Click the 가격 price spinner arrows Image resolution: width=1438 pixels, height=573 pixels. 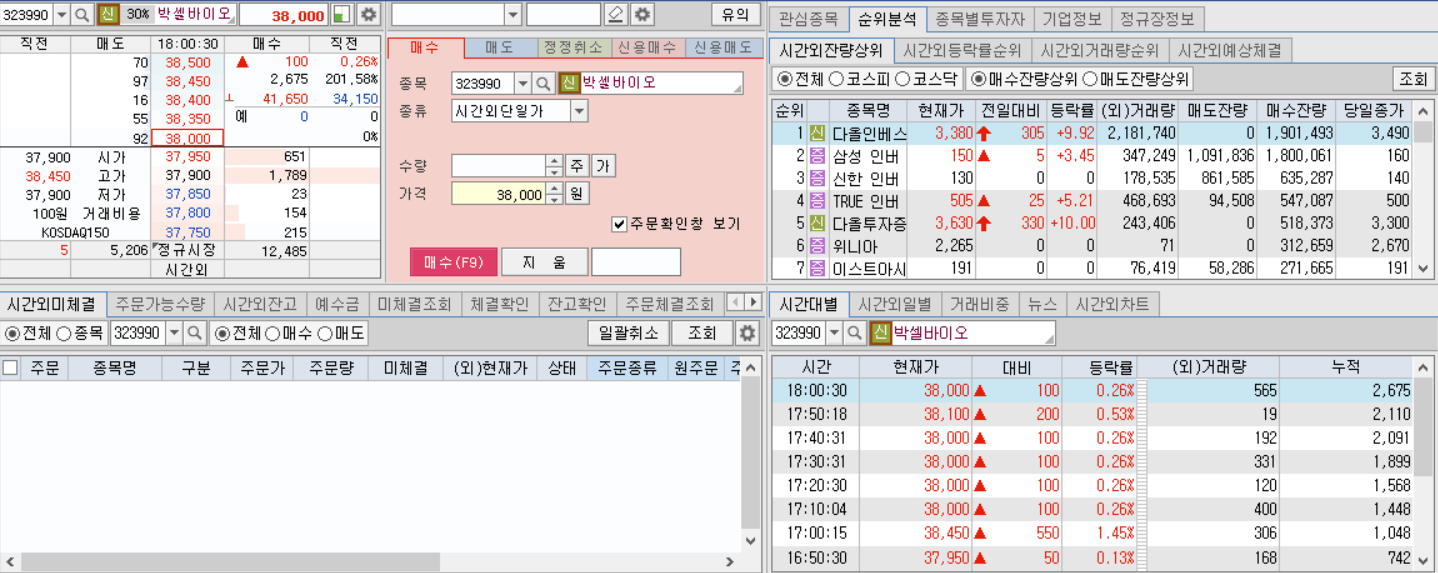pos(554,194)
